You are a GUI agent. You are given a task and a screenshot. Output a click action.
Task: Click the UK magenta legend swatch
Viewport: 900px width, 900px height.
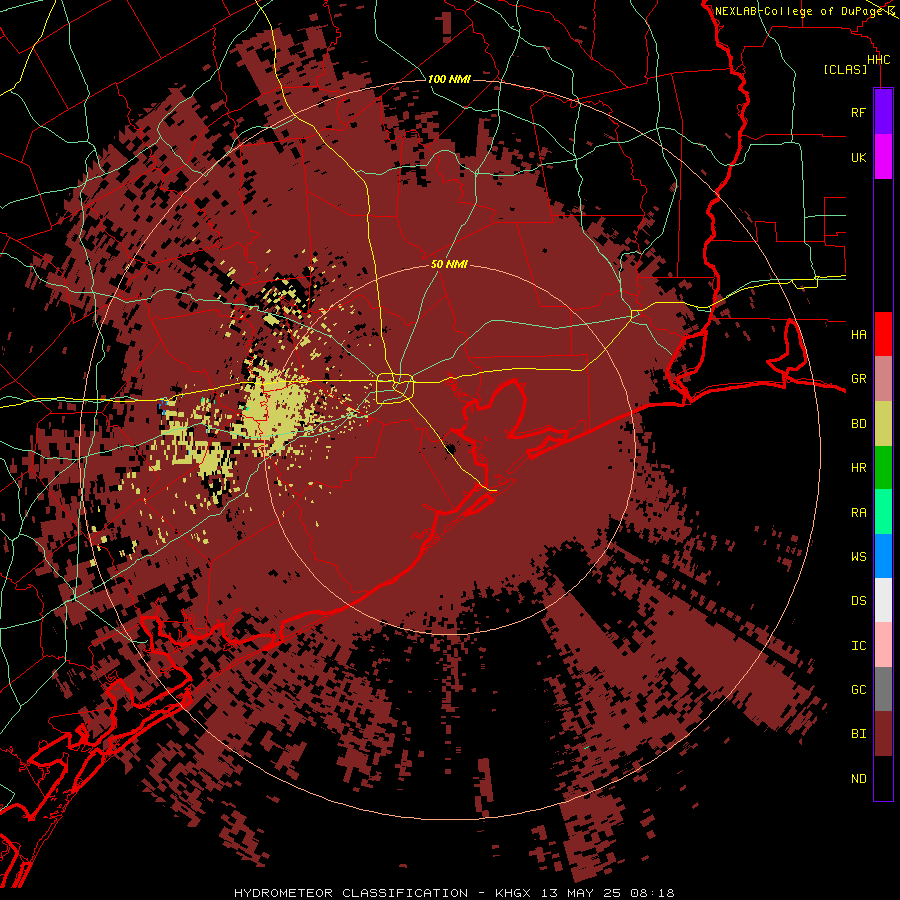click(x=883, y=157)
